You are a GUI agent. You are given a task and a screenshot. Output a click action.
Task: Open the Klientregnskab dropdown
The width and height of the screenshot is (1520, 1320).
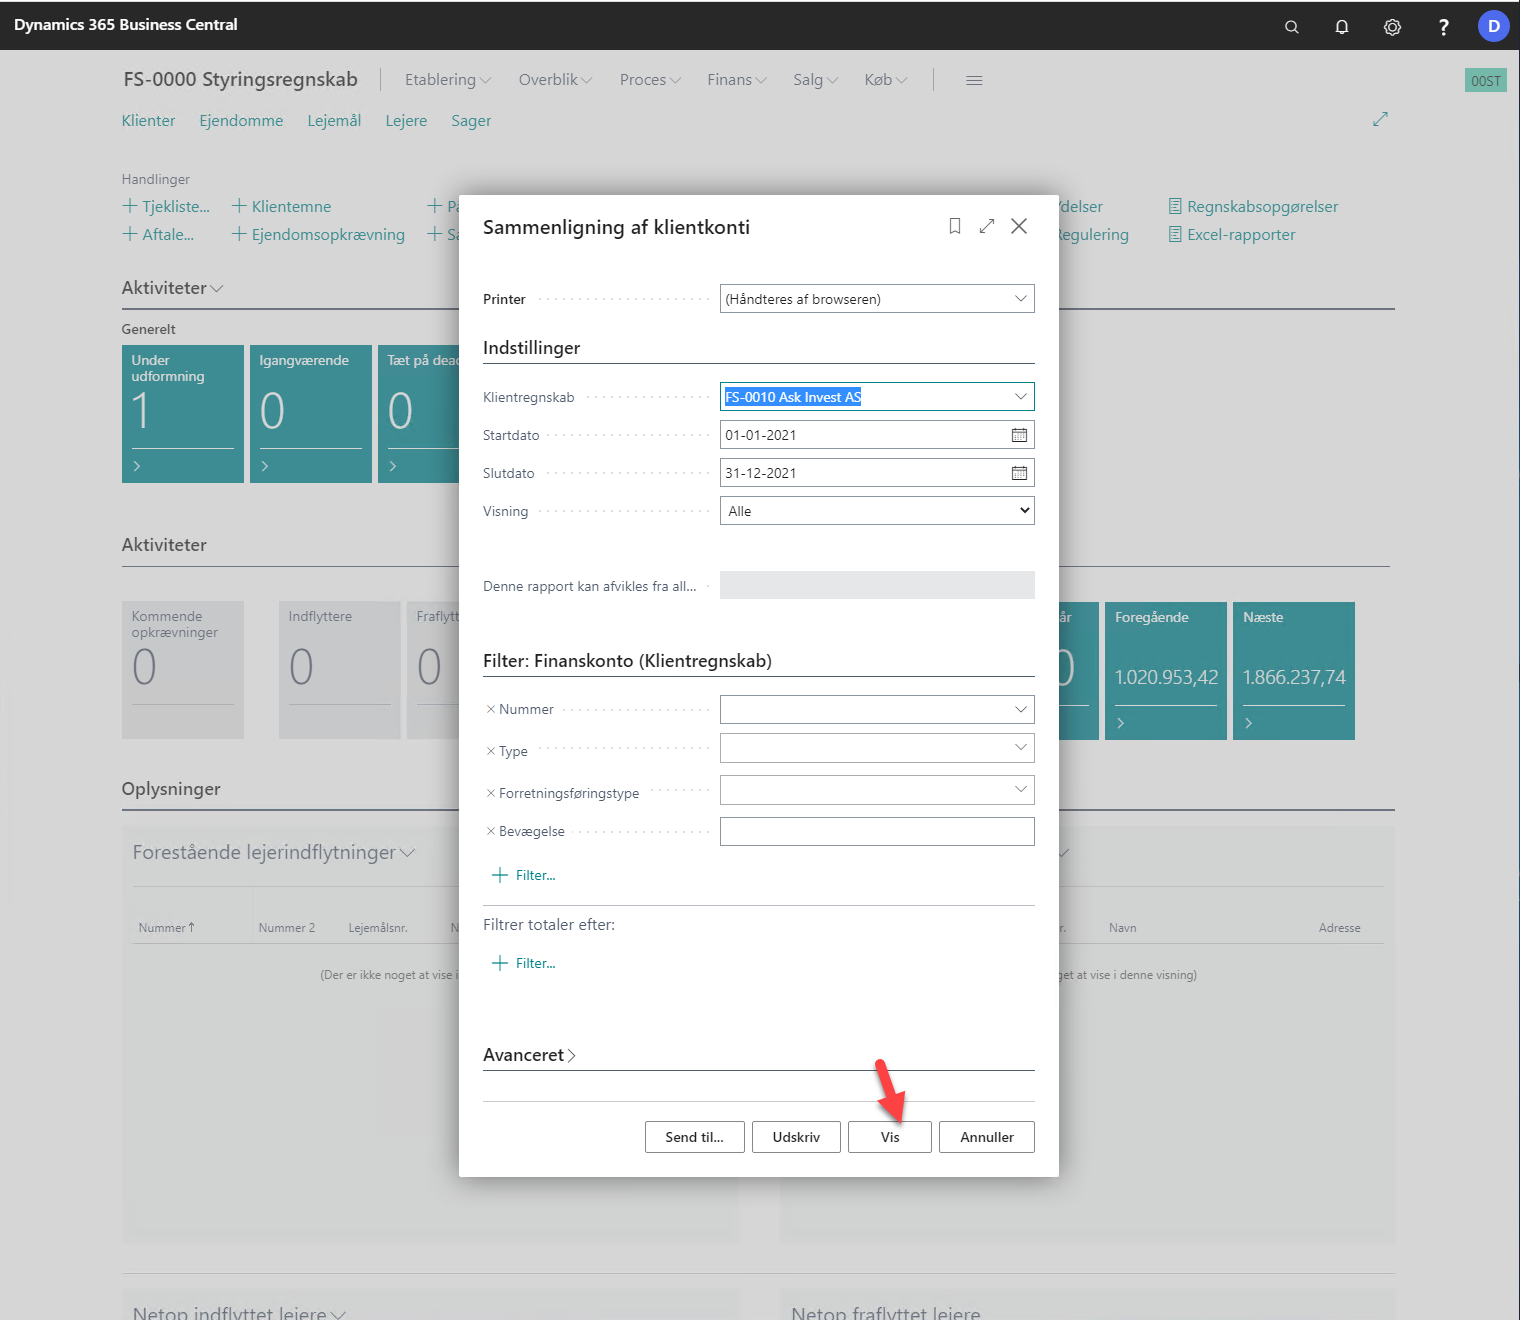pos(1021,397)
